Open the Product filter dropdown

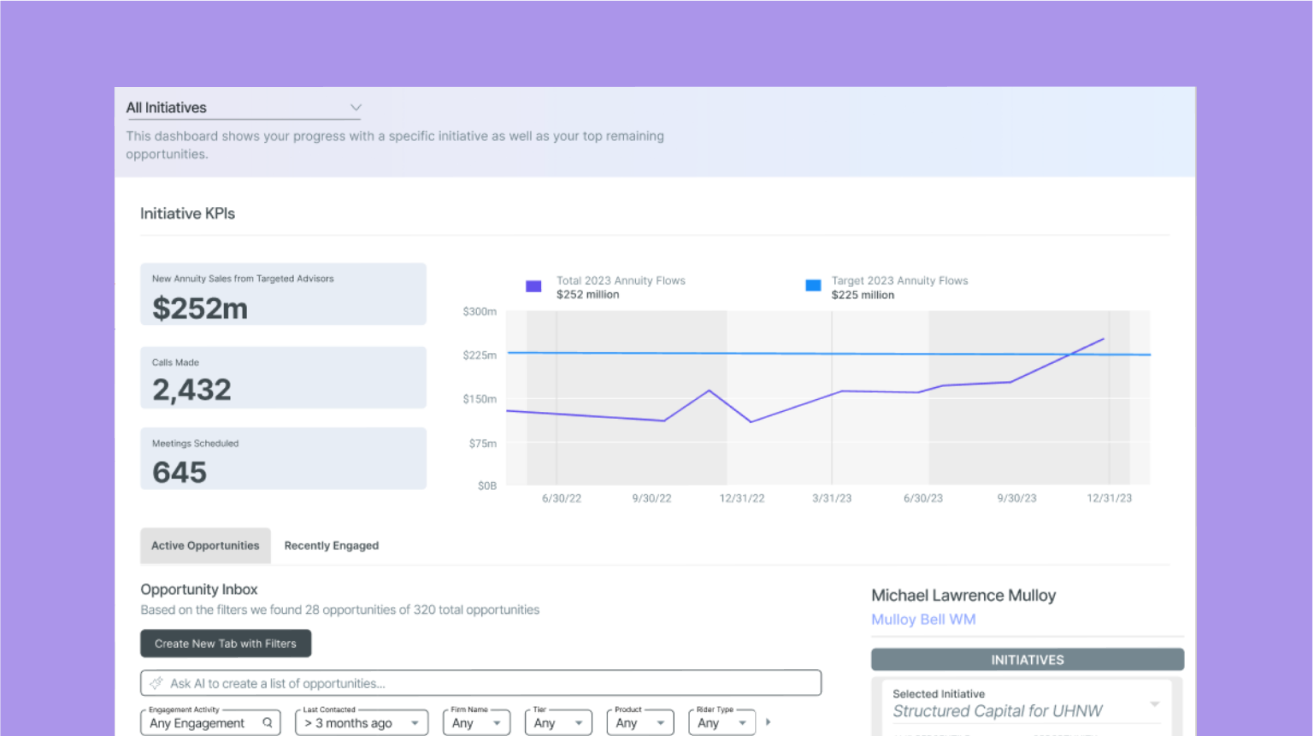[x=639, y=722]
